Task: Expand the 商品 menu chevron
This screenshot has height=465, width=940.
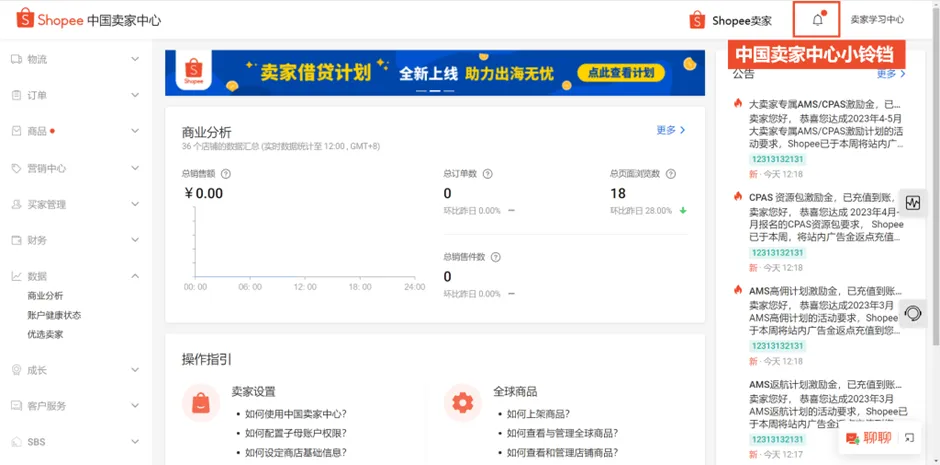Action: 135,131
